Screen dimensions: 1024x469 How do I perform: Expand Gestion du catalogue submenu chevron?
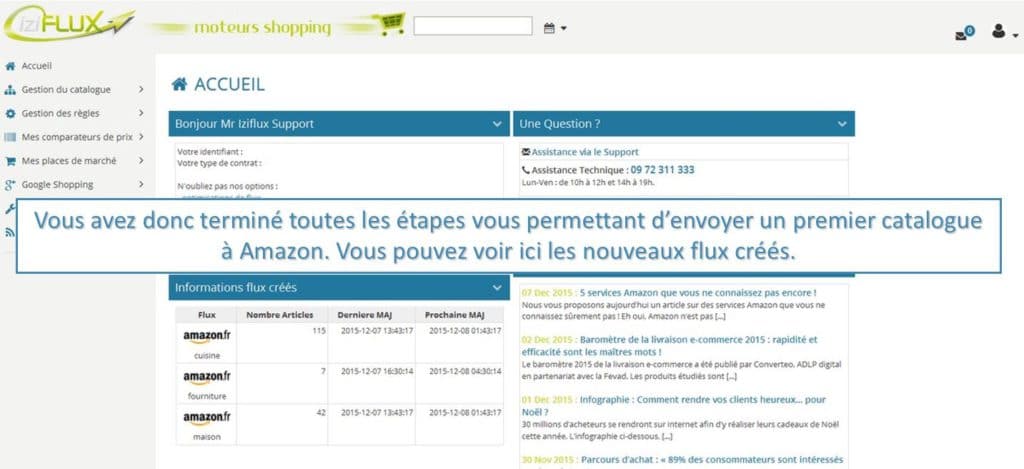point(141,89)
